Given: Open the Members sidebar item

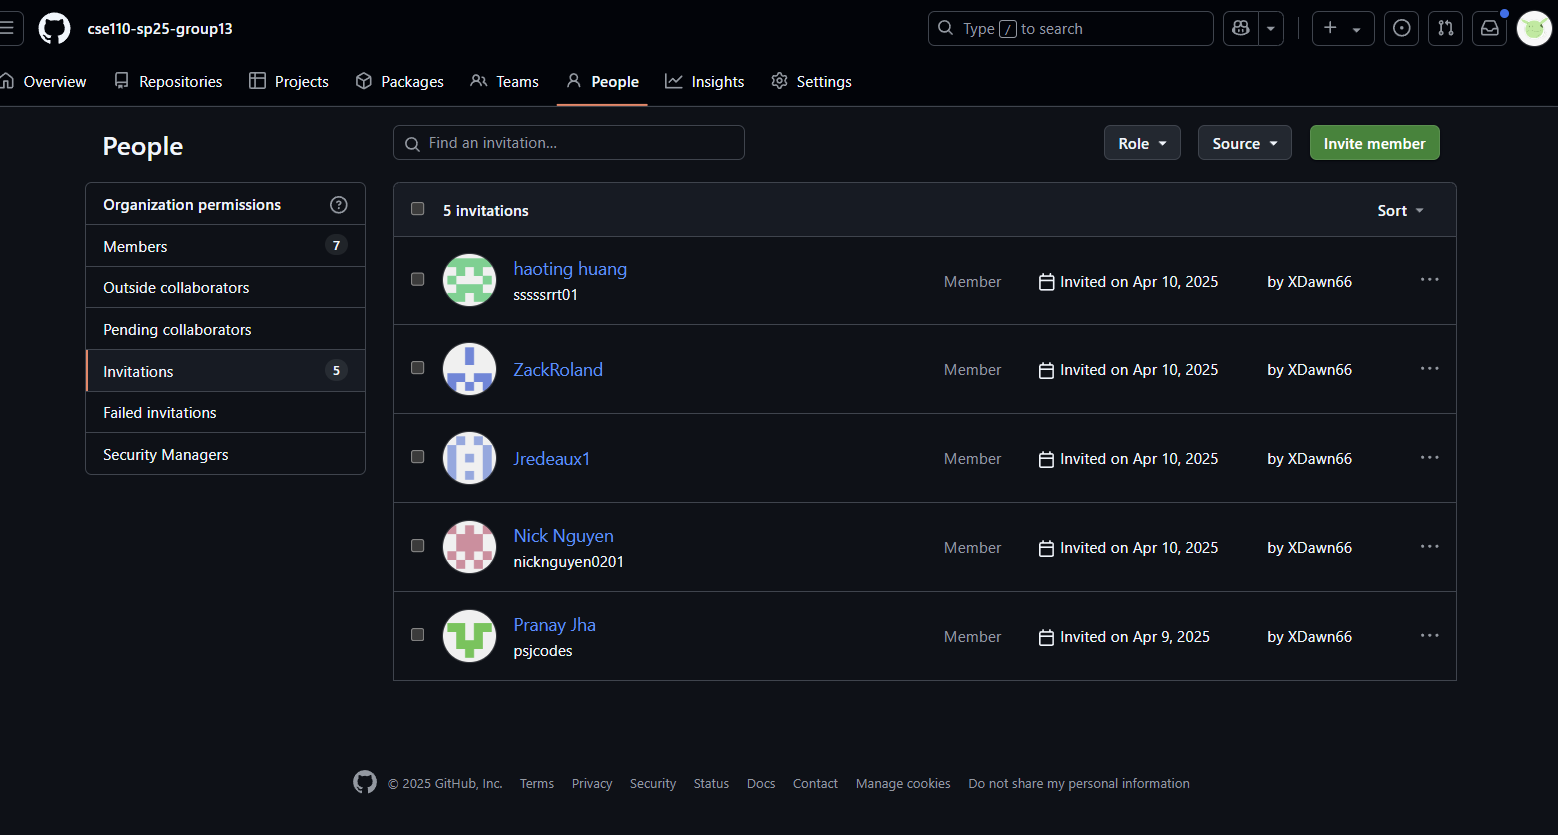Looking at the screenshot, I should pyautogui.click(x=226, y=246).
